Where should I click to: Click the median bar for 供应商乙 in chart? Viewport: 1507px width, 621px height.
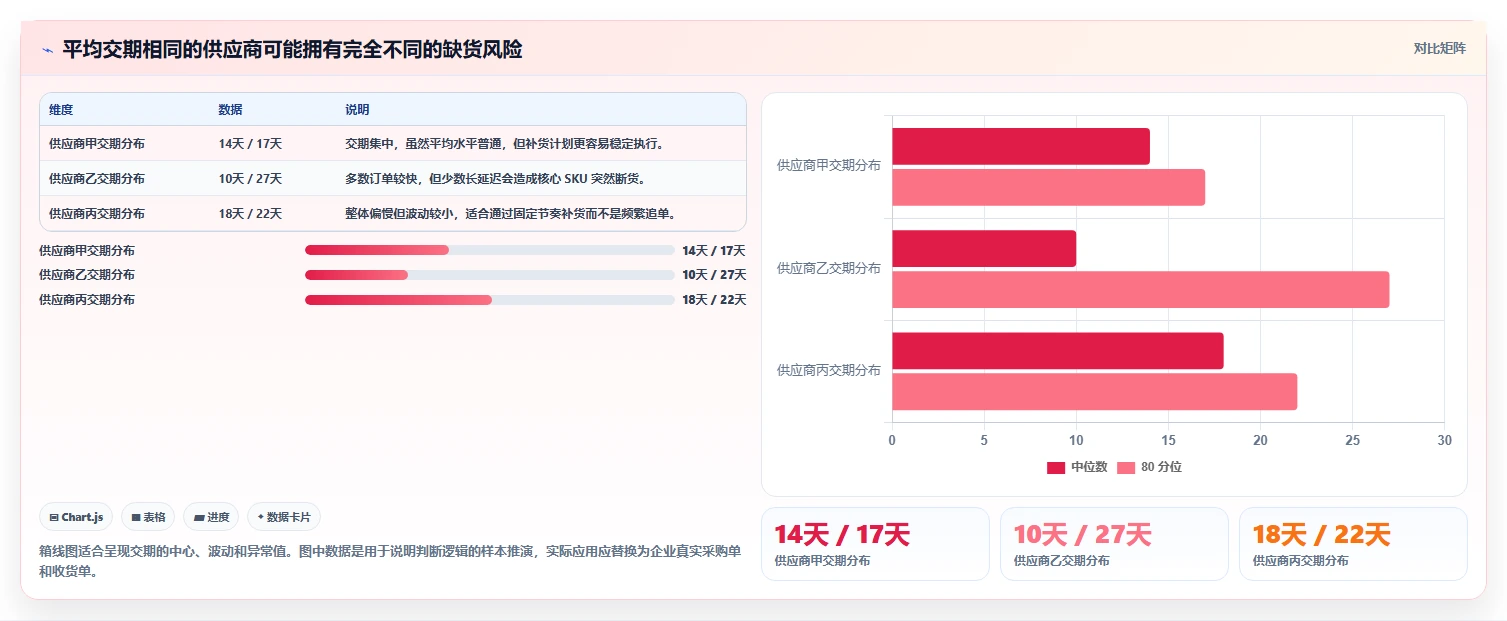(984, 248)
